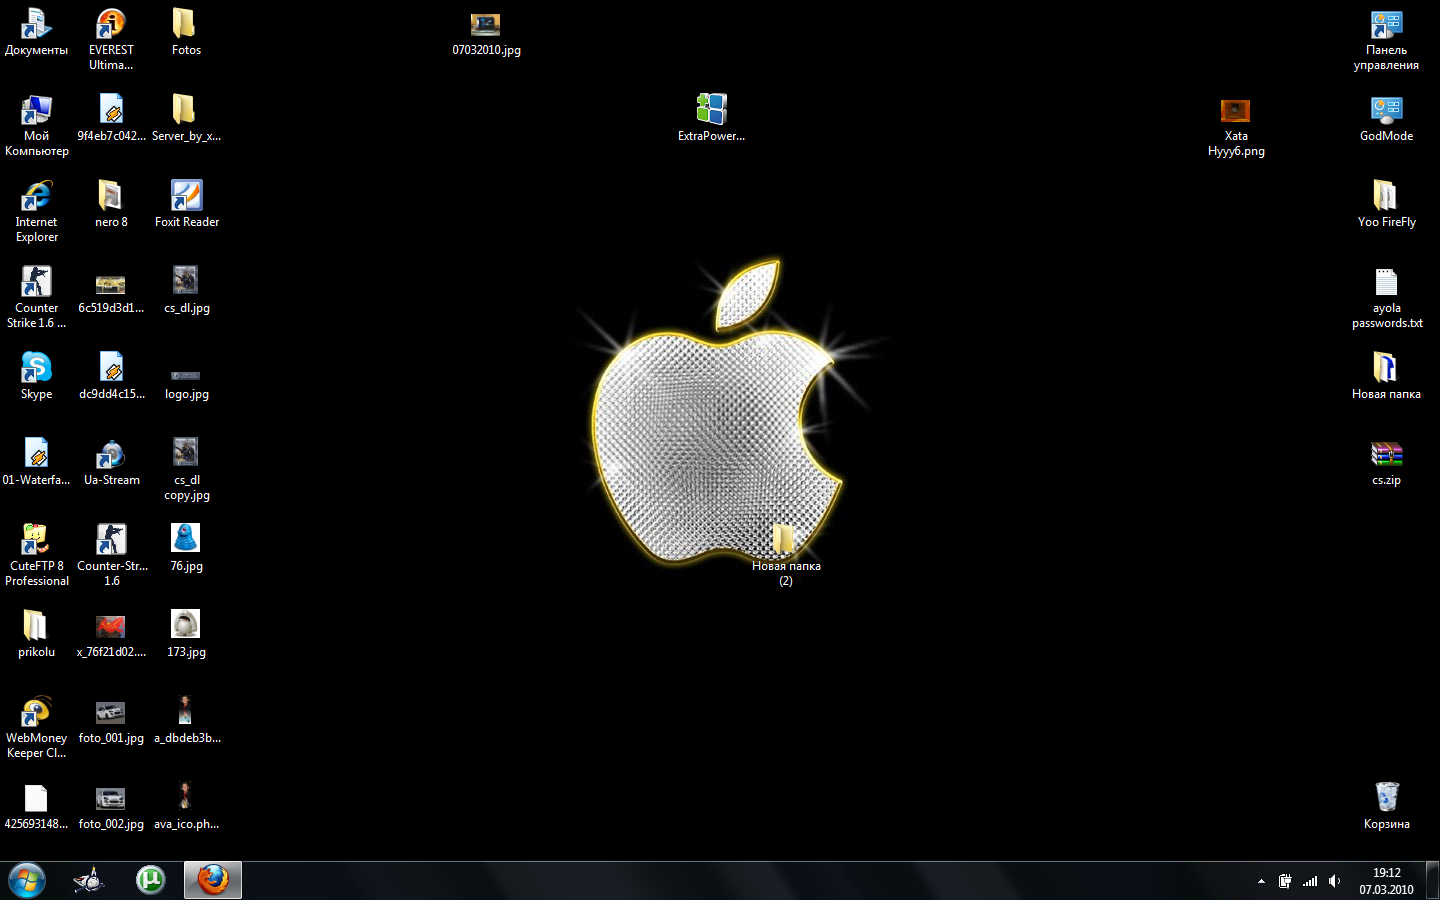The image size is (1440, 900).
Task: Select the WebMoney Keeper shortcut
Action: click(x=36, y=727)
